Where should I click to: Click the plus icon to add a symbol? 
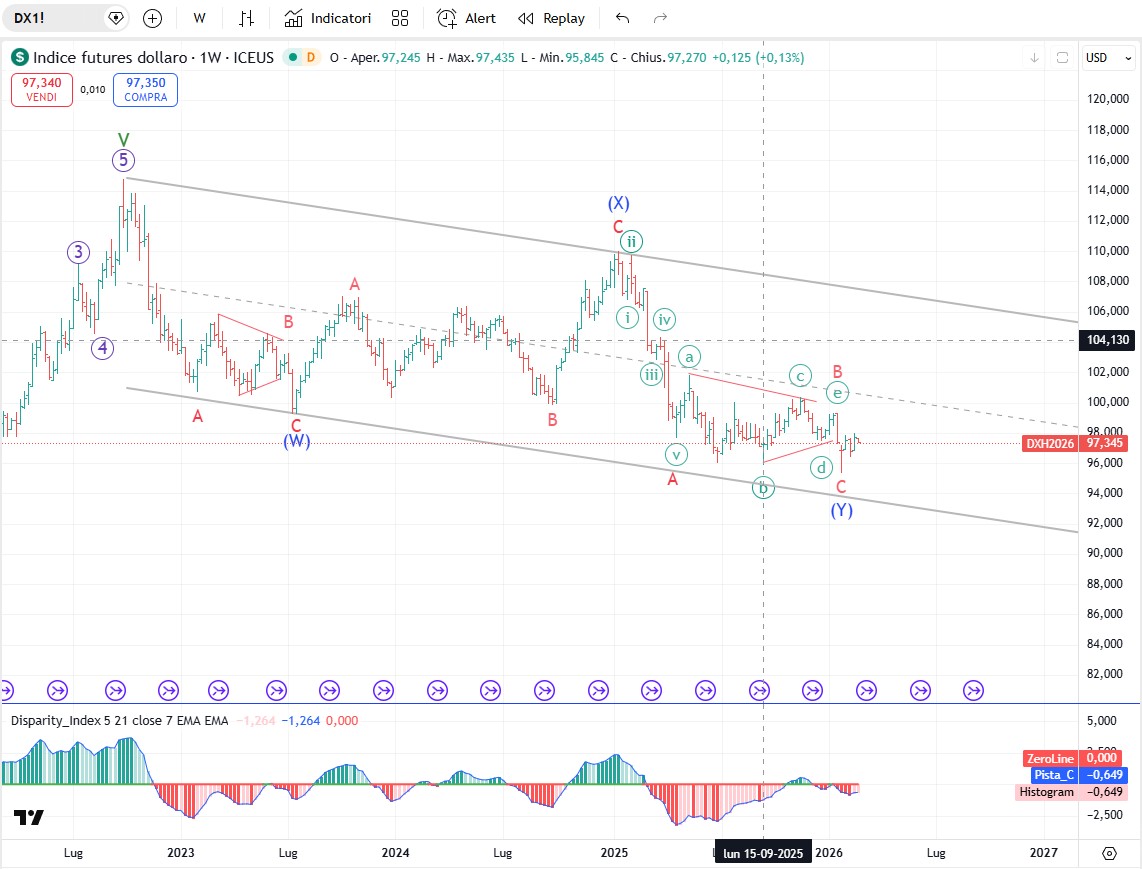point(152,18)
